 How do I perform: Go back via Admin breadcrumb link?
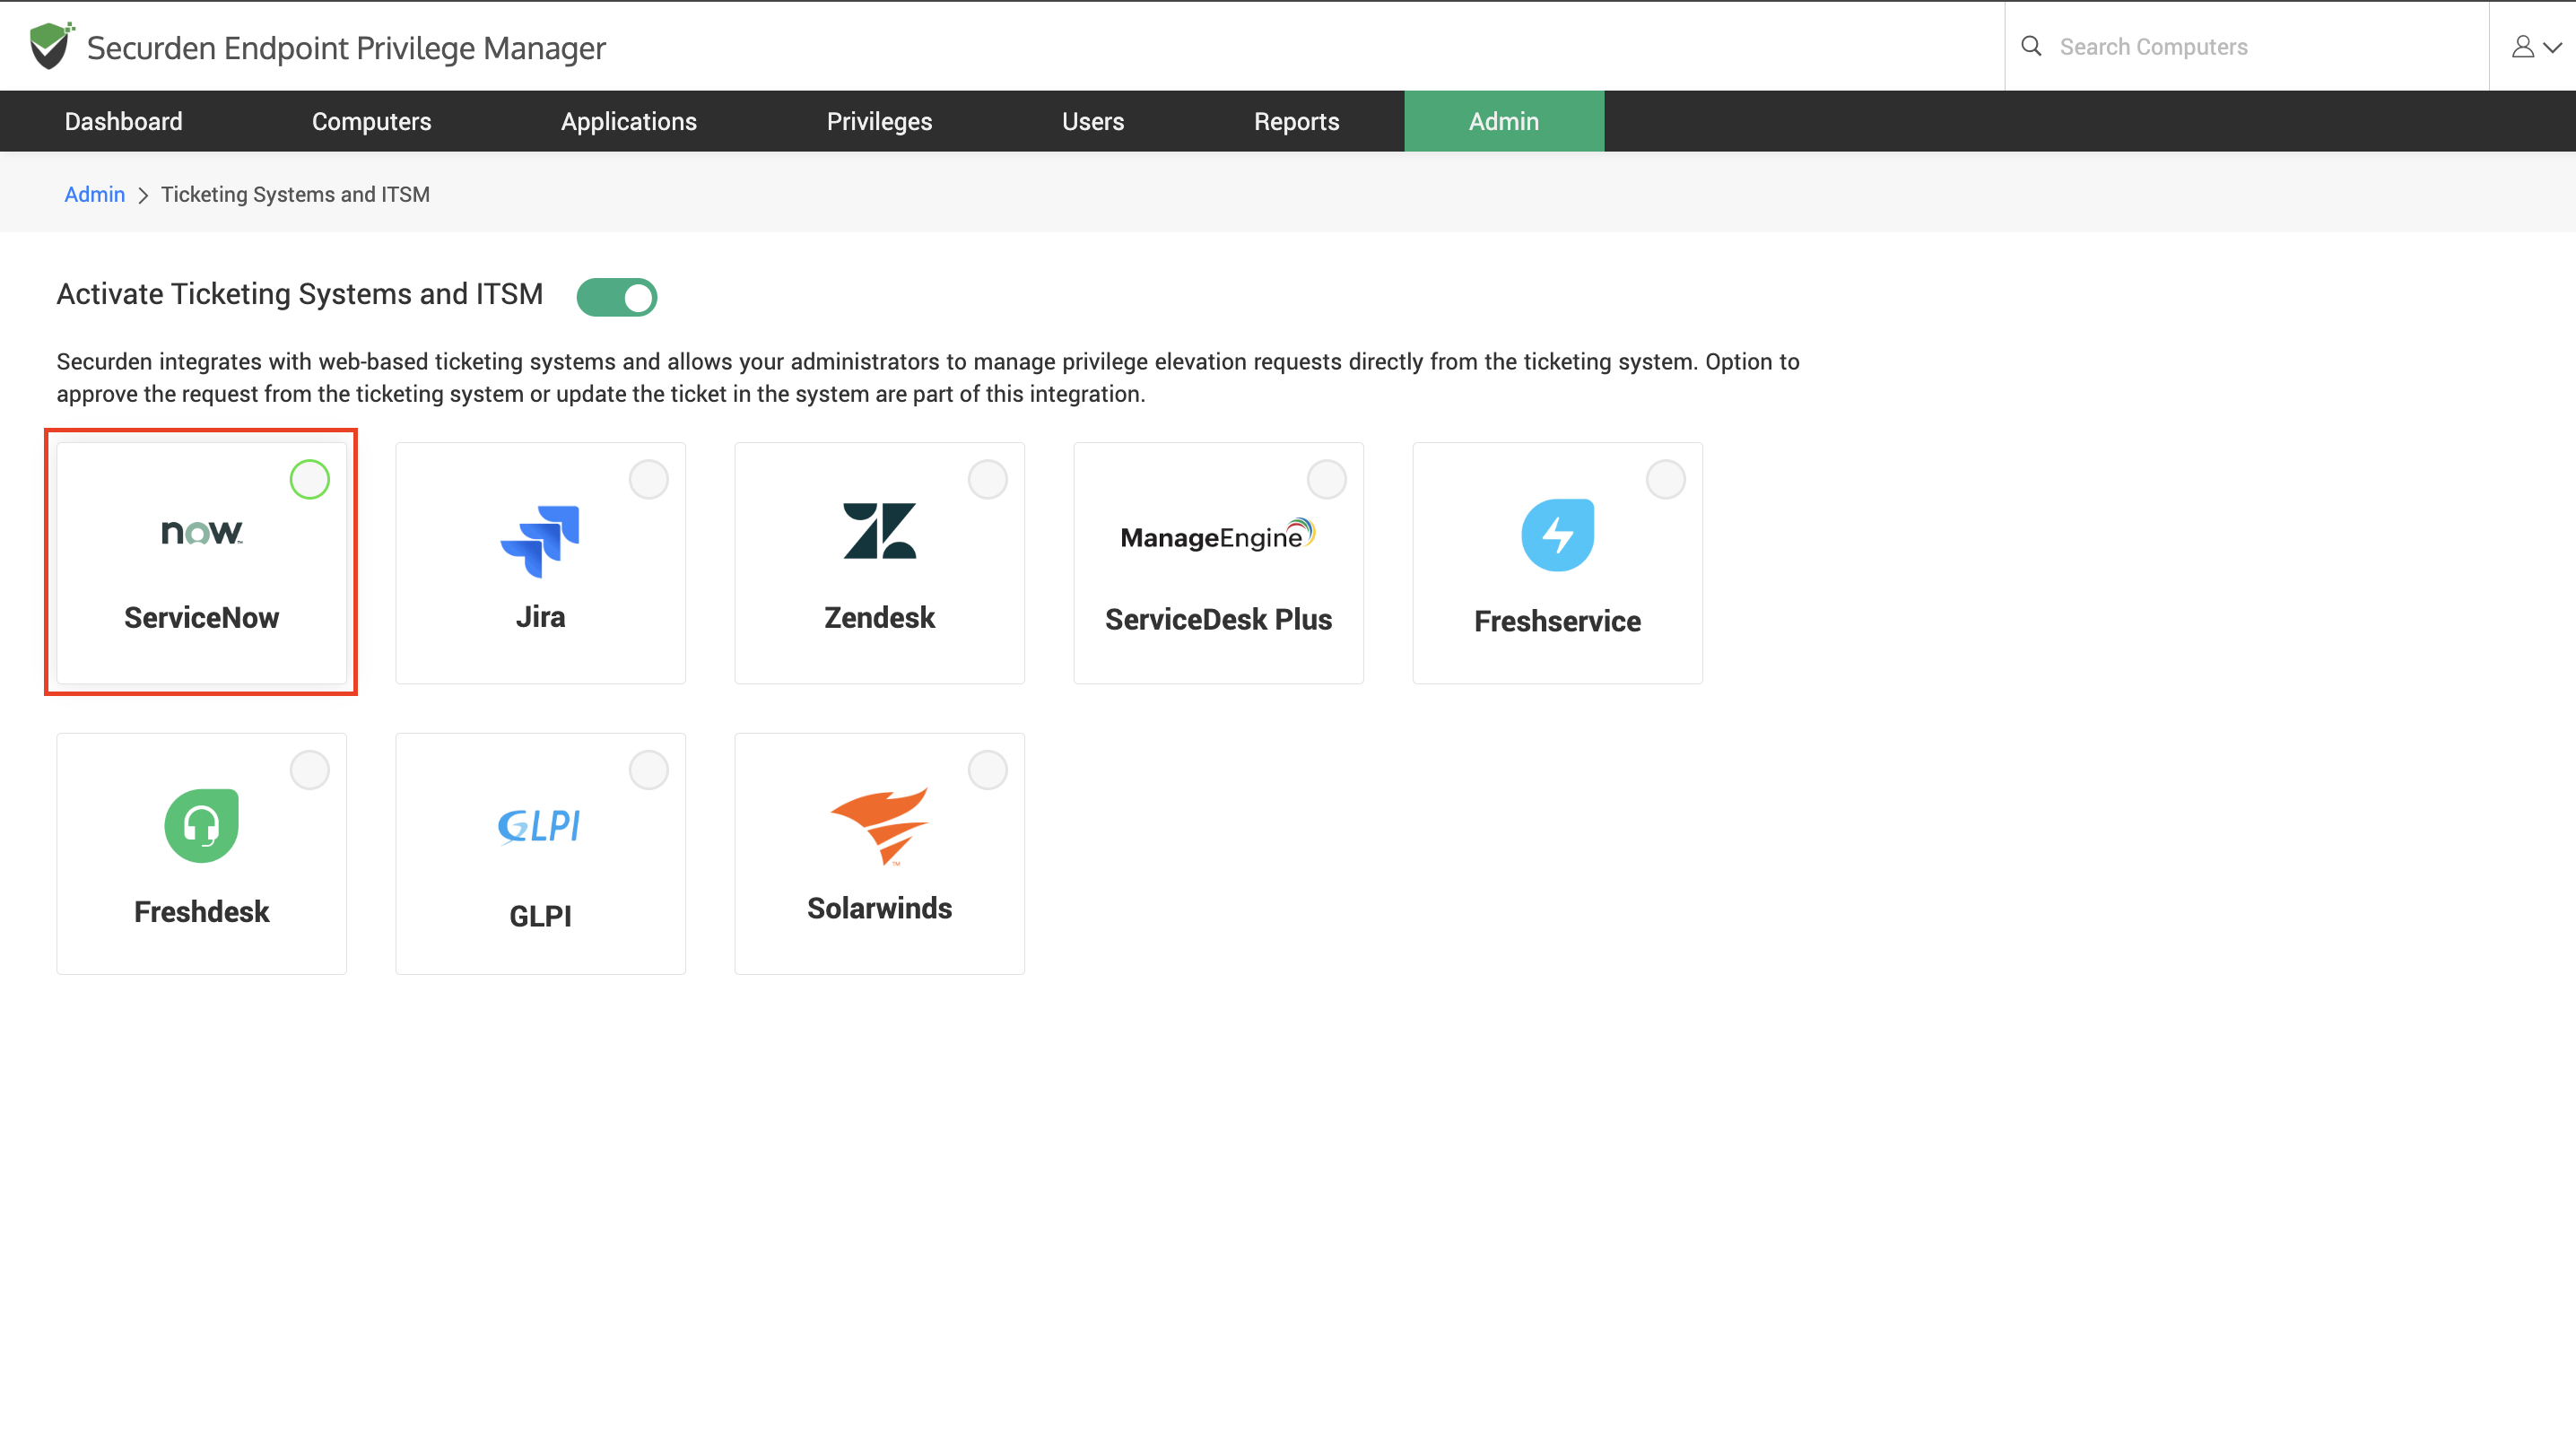coord(94,194)
